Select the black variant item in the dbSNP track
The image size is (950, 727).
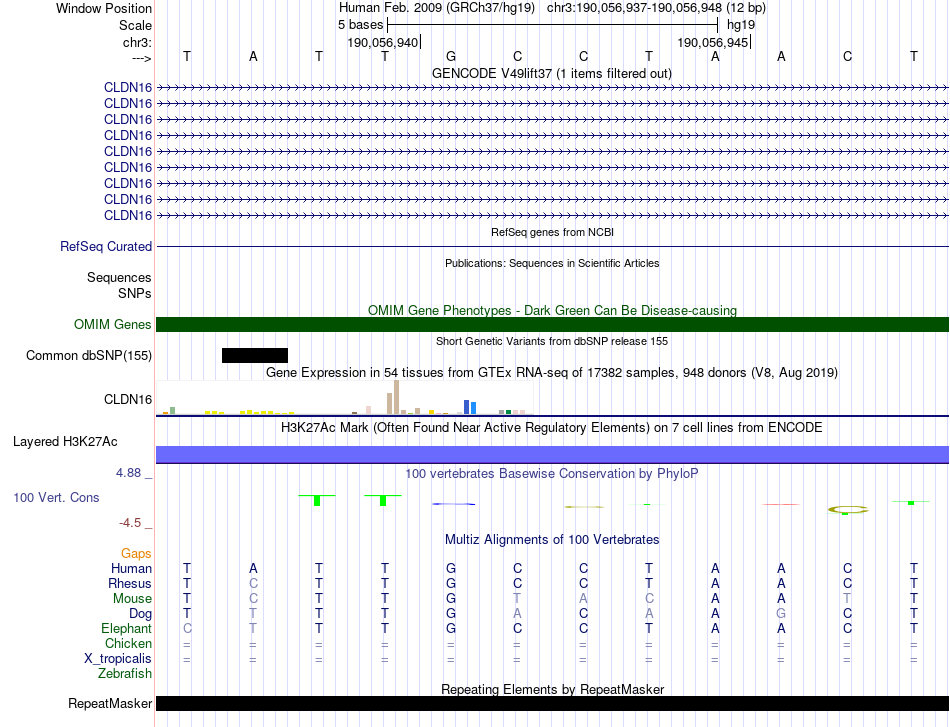[255, 356]
